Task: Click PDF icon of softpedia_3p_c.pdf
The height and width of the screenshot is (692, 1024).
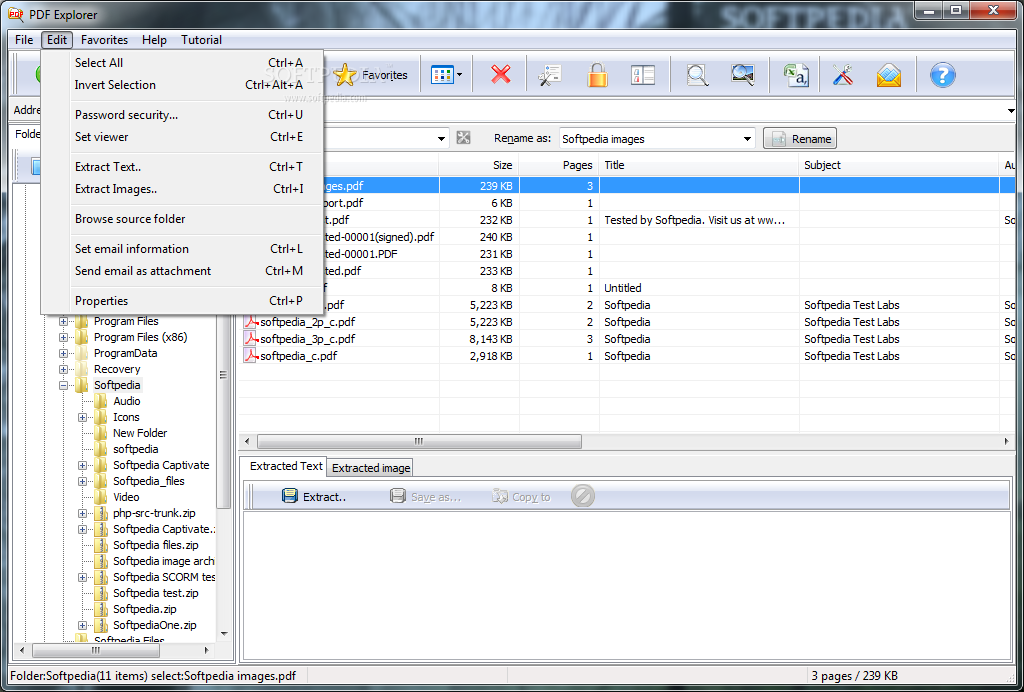Action: pyautogui.click(x=251, y=339)
